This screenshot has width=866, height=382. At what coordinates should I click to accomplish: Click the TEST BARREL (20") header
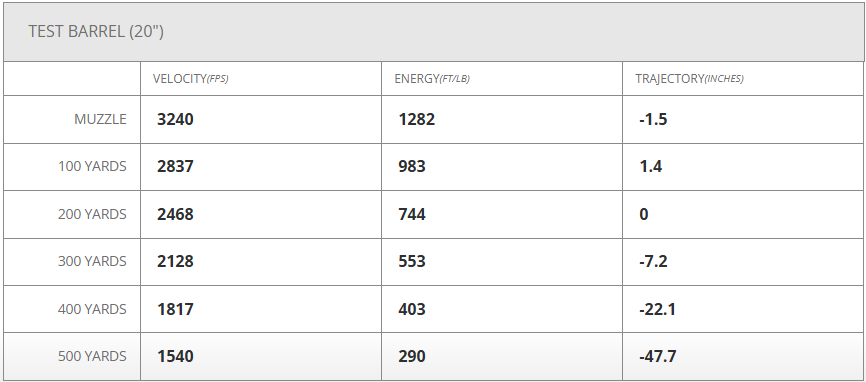tap(96, 31)
